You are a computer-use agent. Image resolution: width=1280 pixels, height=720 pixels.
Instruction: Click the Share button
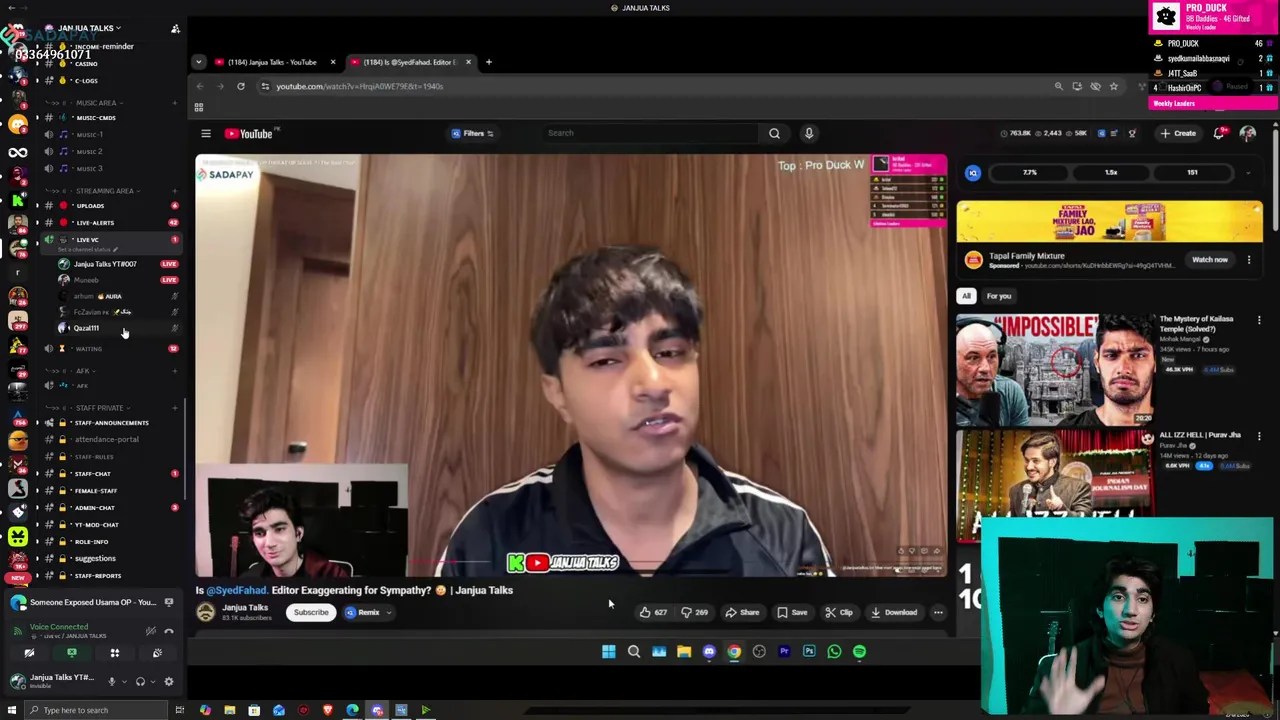point(742,612)
